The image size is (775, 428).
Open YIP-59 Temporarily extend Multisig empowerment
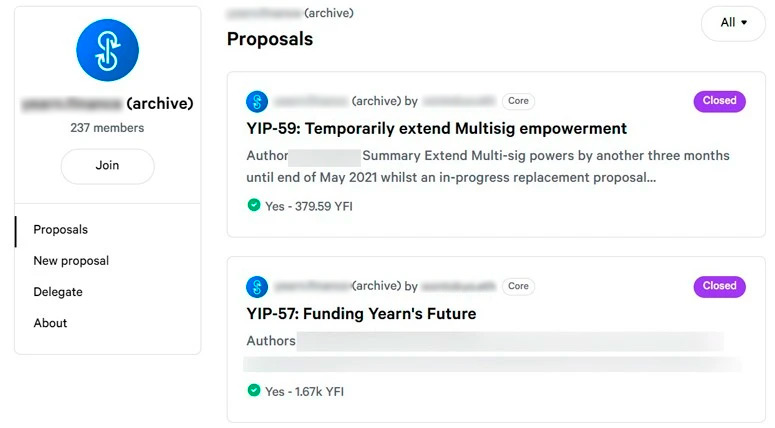(436, 129)
